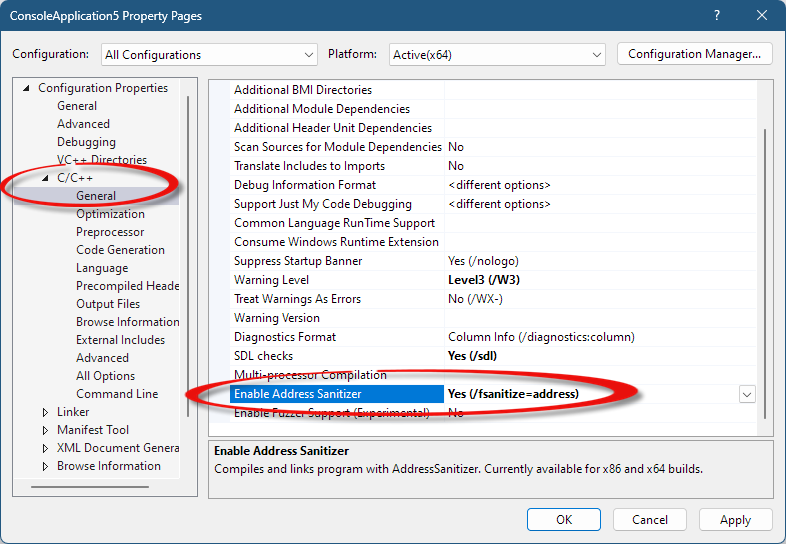Expand the Manifest Tool node

pos(45,430)
